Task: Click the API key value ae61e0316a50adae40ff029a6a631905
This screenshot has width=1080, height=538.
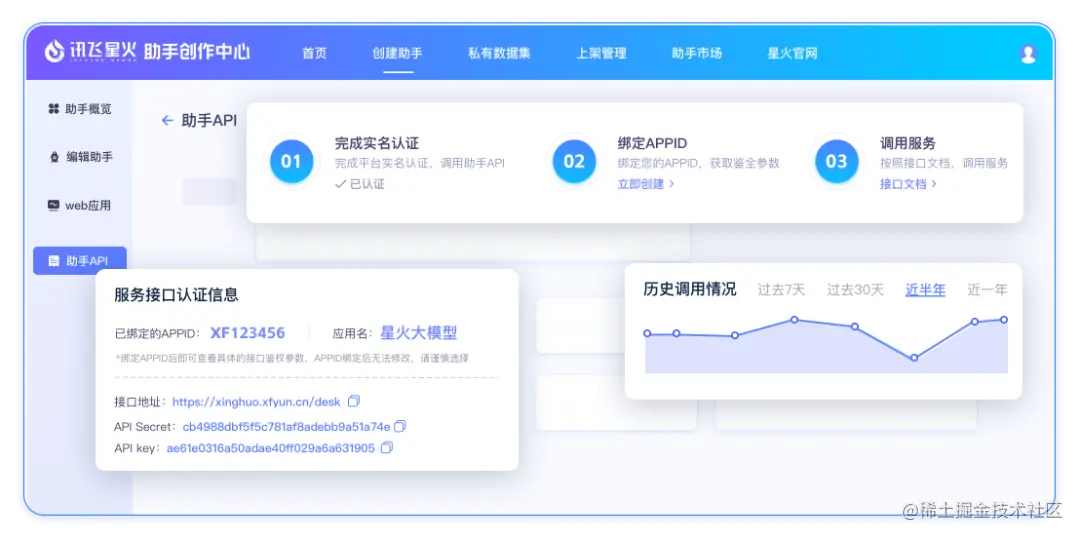Action: coord(271,448)
